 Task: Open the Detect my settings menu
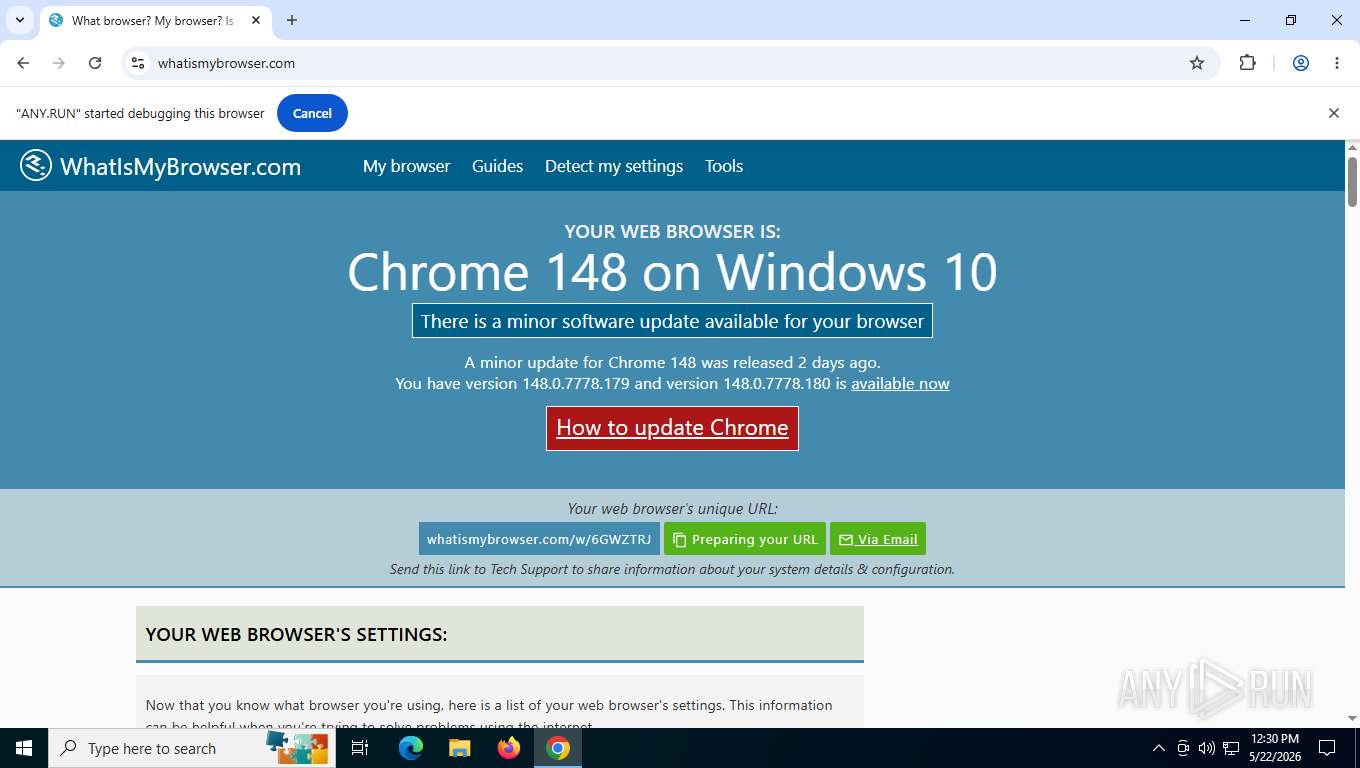point(614,166)
